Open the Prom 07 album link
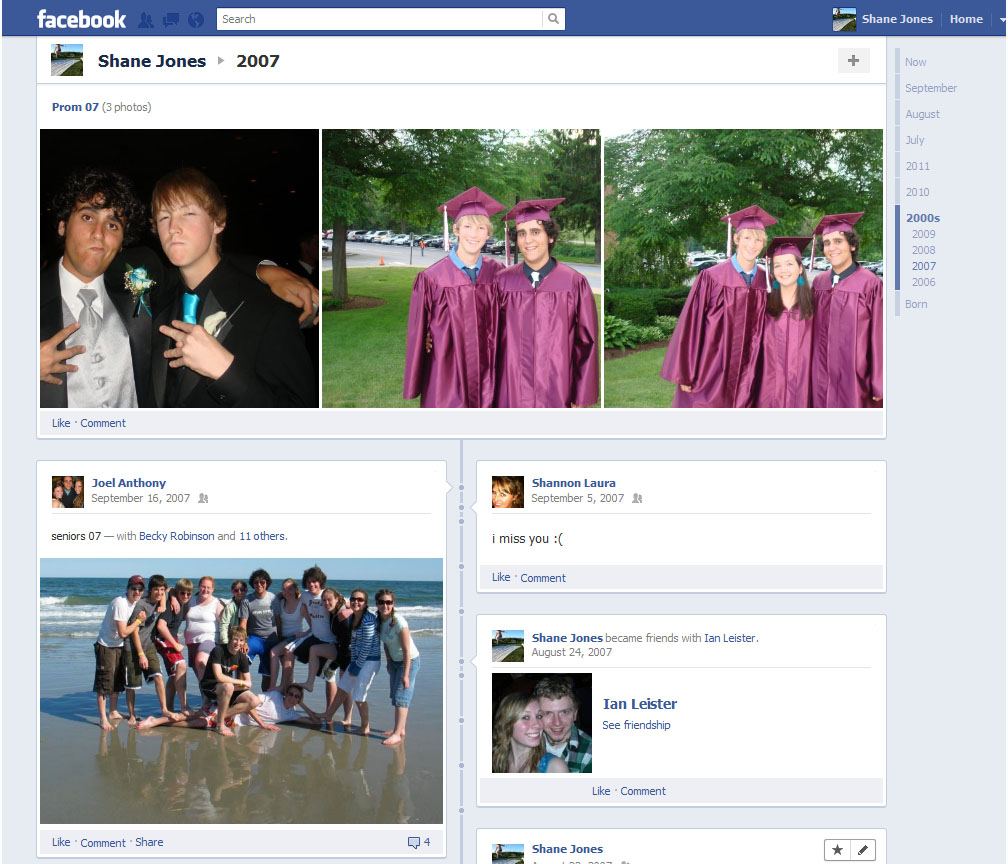 (75, 107)
